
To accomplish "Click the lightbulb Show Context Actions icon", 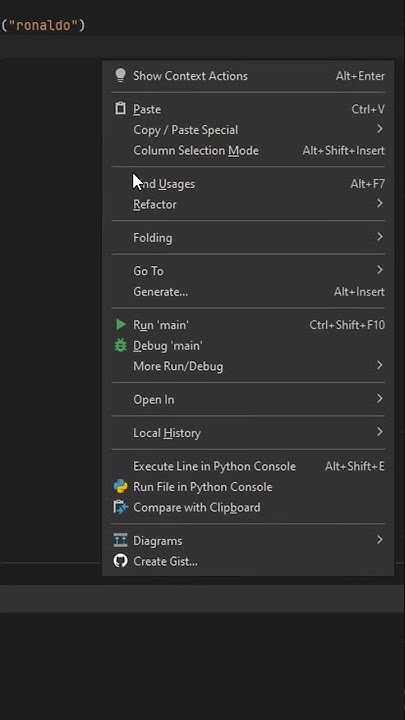I will [120, 76].
